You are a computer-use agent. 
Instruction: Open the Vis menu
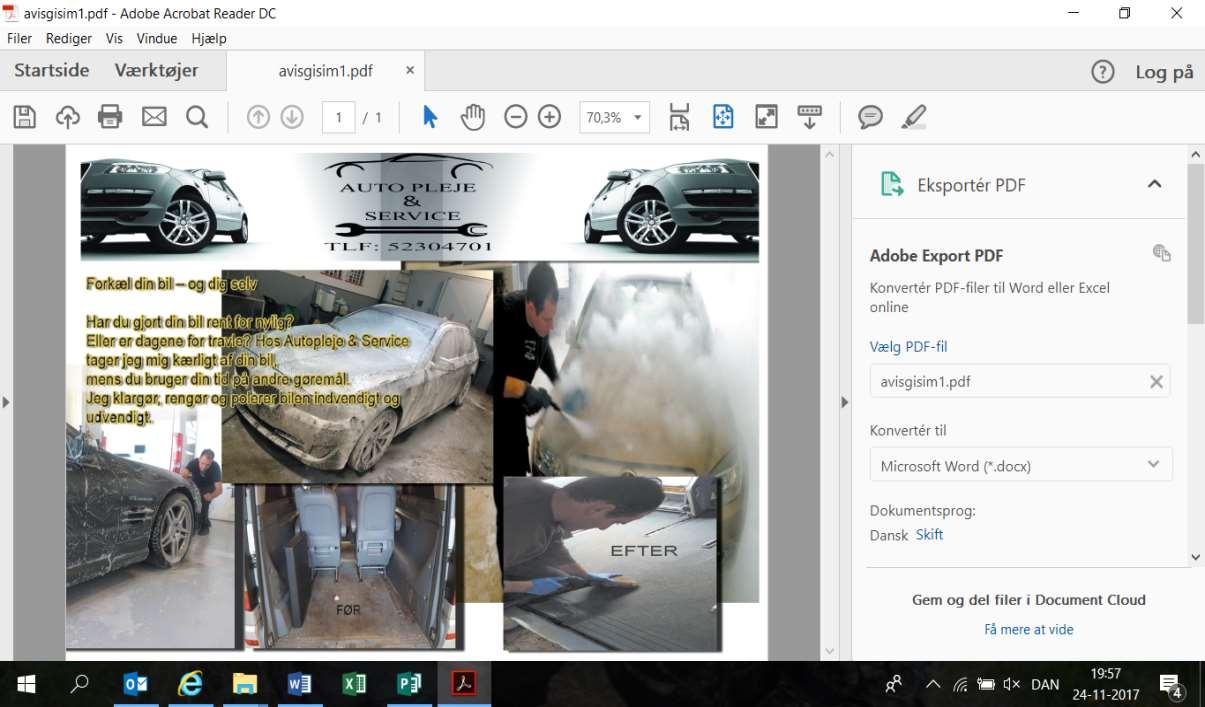click(114, 38)
